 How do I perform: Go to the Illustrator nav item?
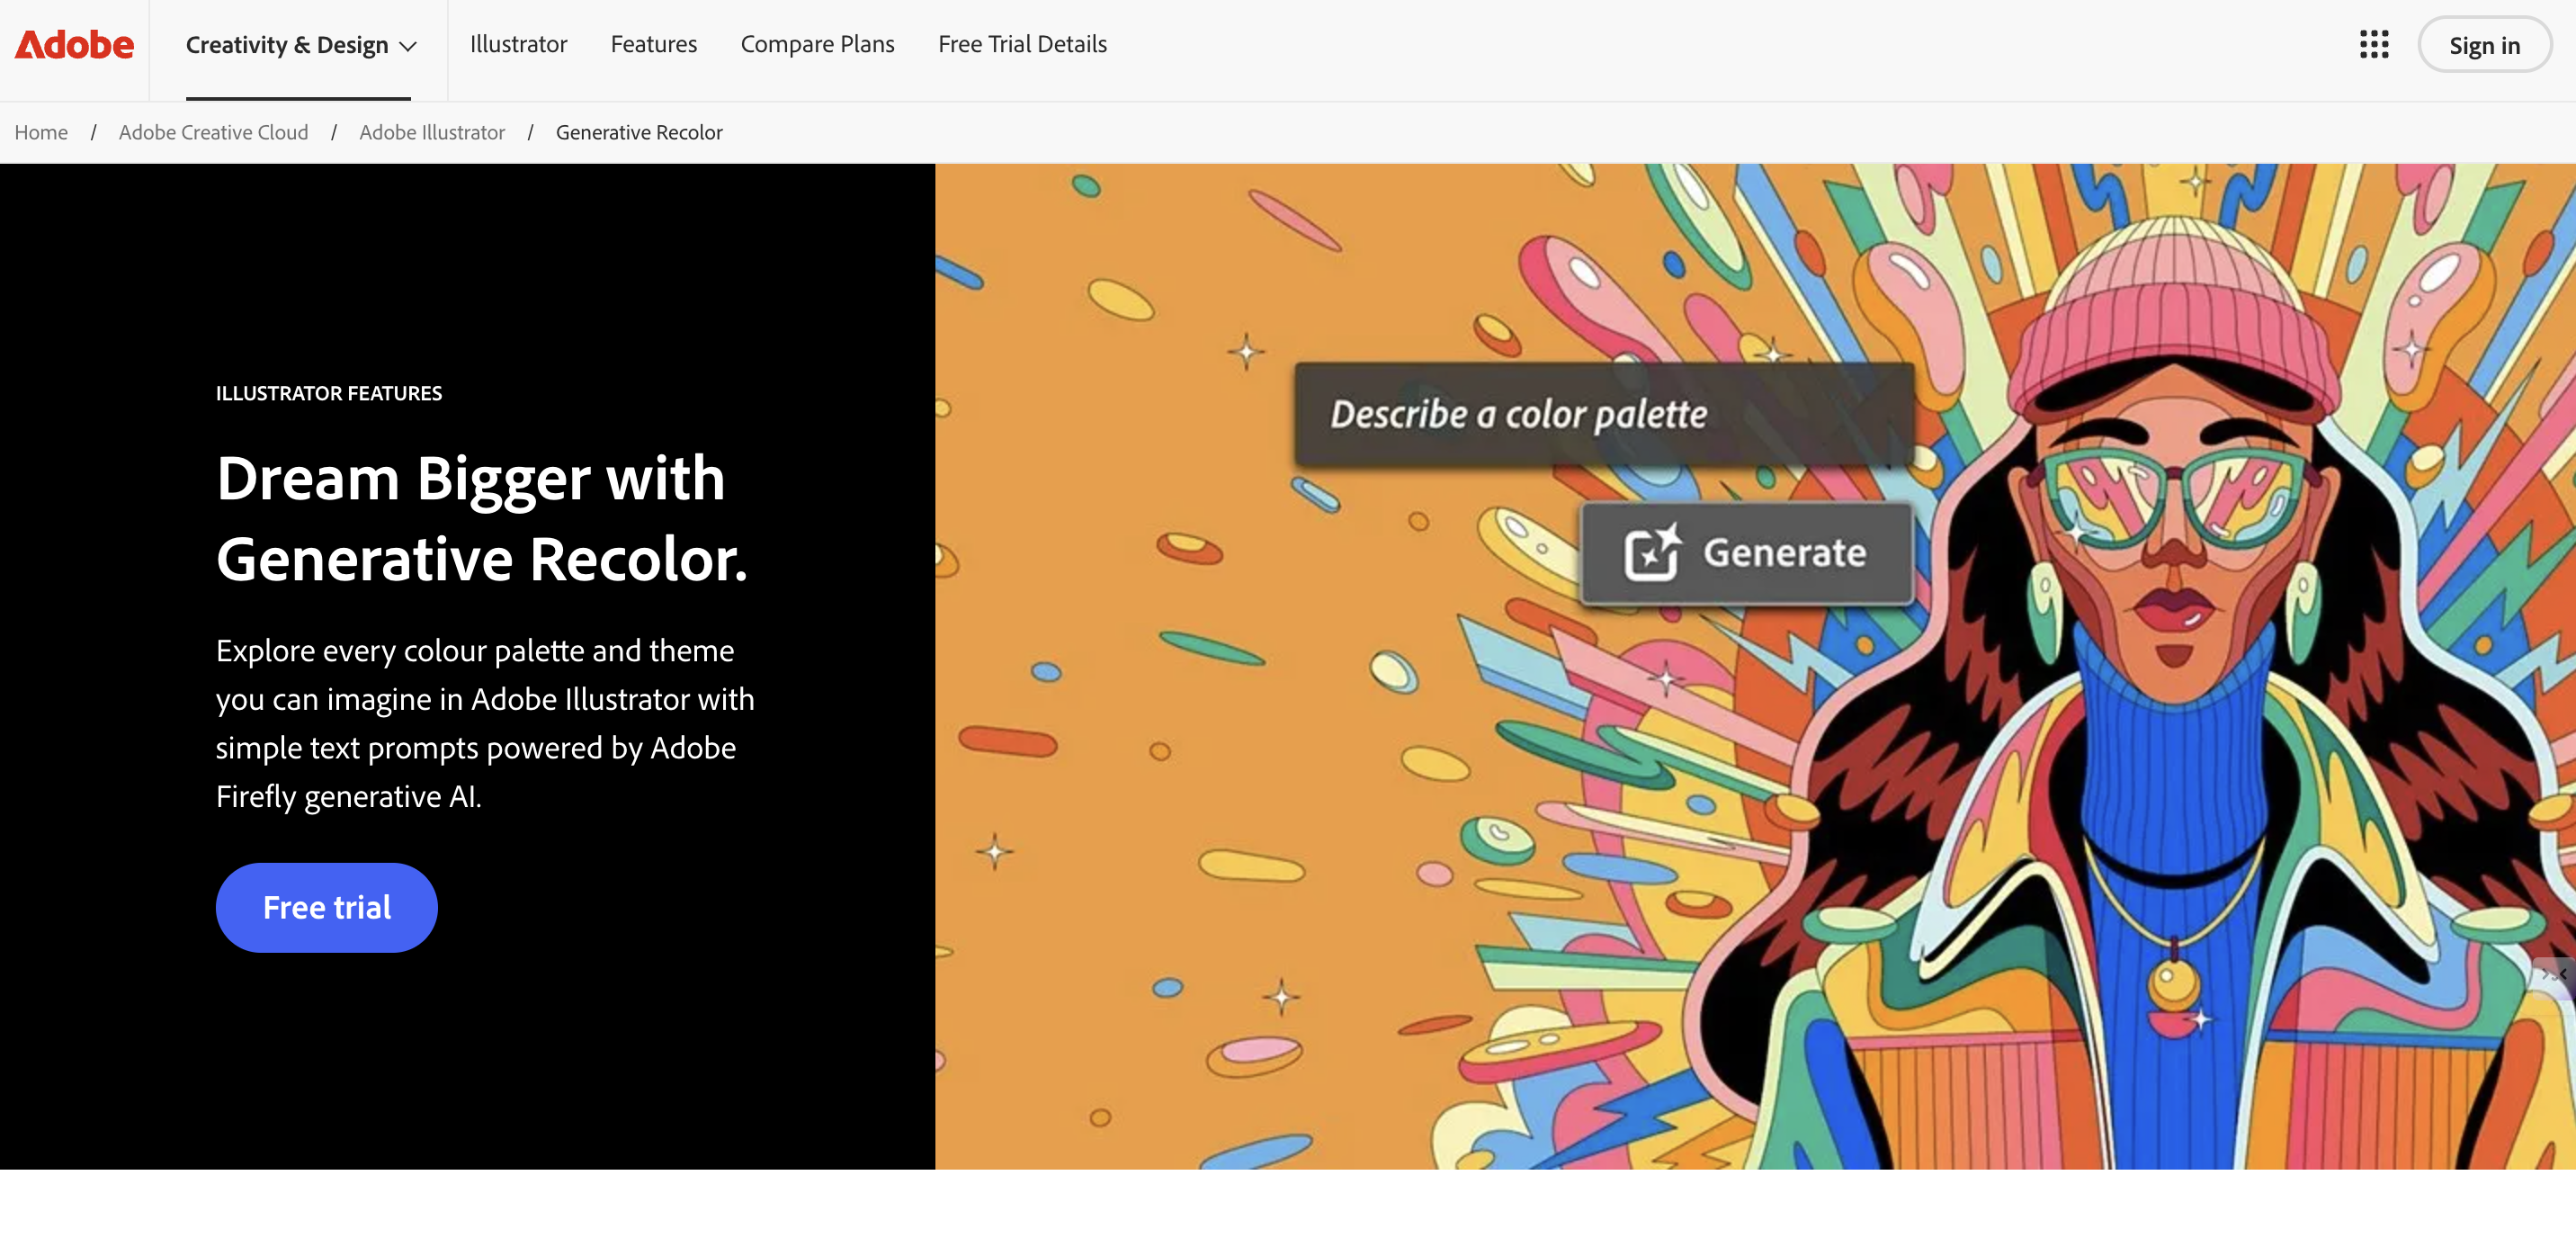[518, 44]
